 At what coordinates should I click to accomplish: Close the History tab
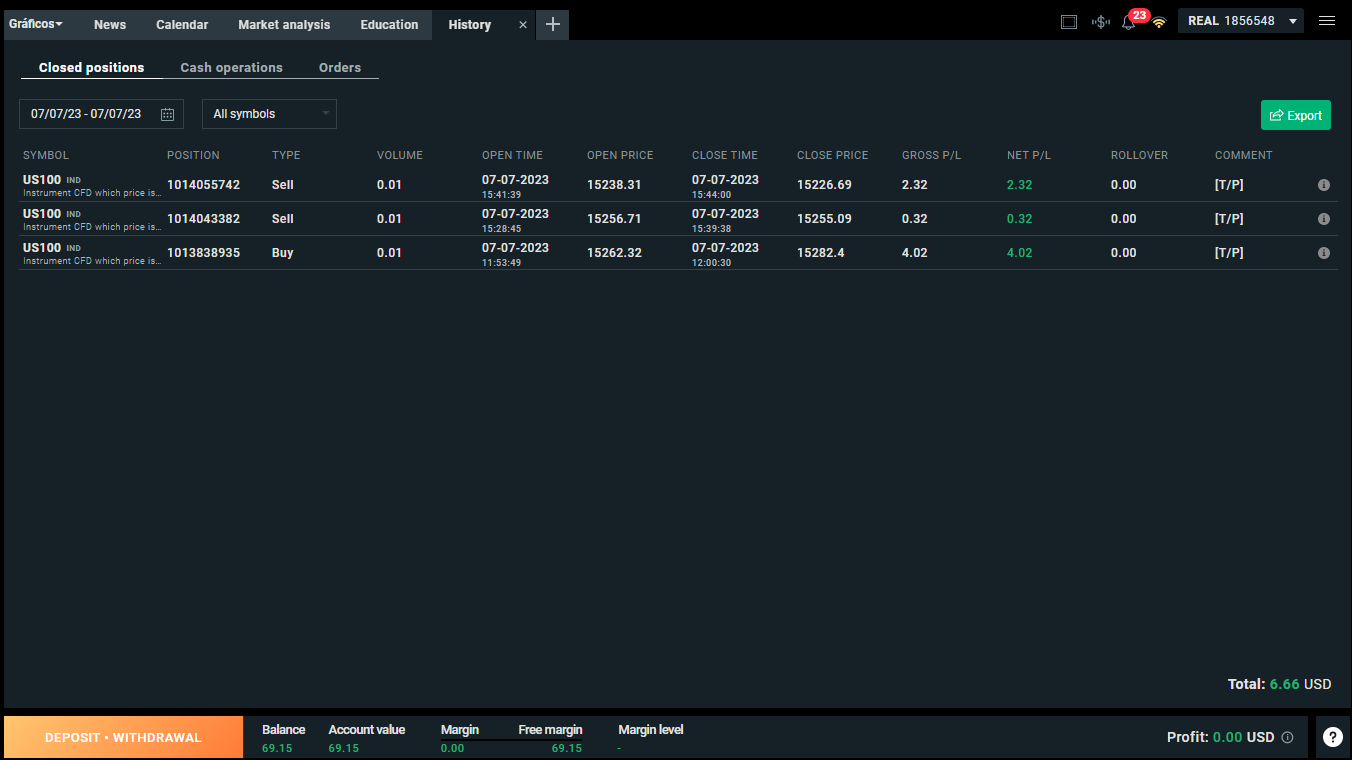[523, 25]
